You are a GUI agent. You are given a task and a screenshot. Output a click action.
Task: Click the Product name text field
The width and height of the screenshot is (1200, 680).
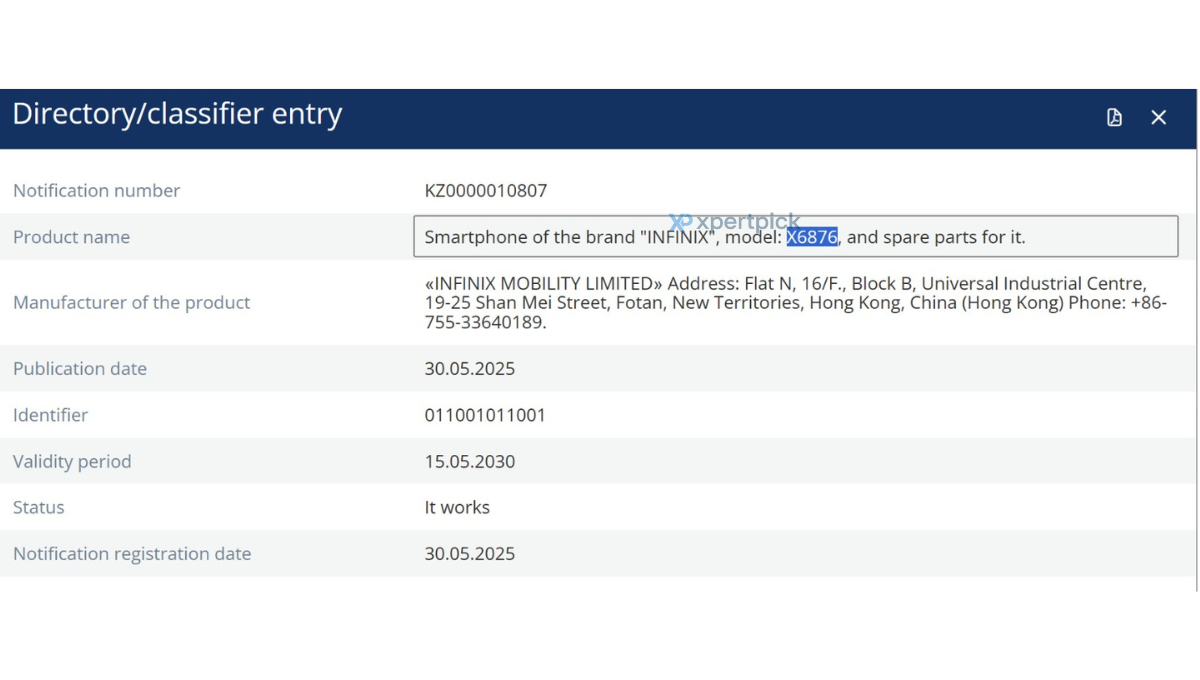tap(796, 237)
